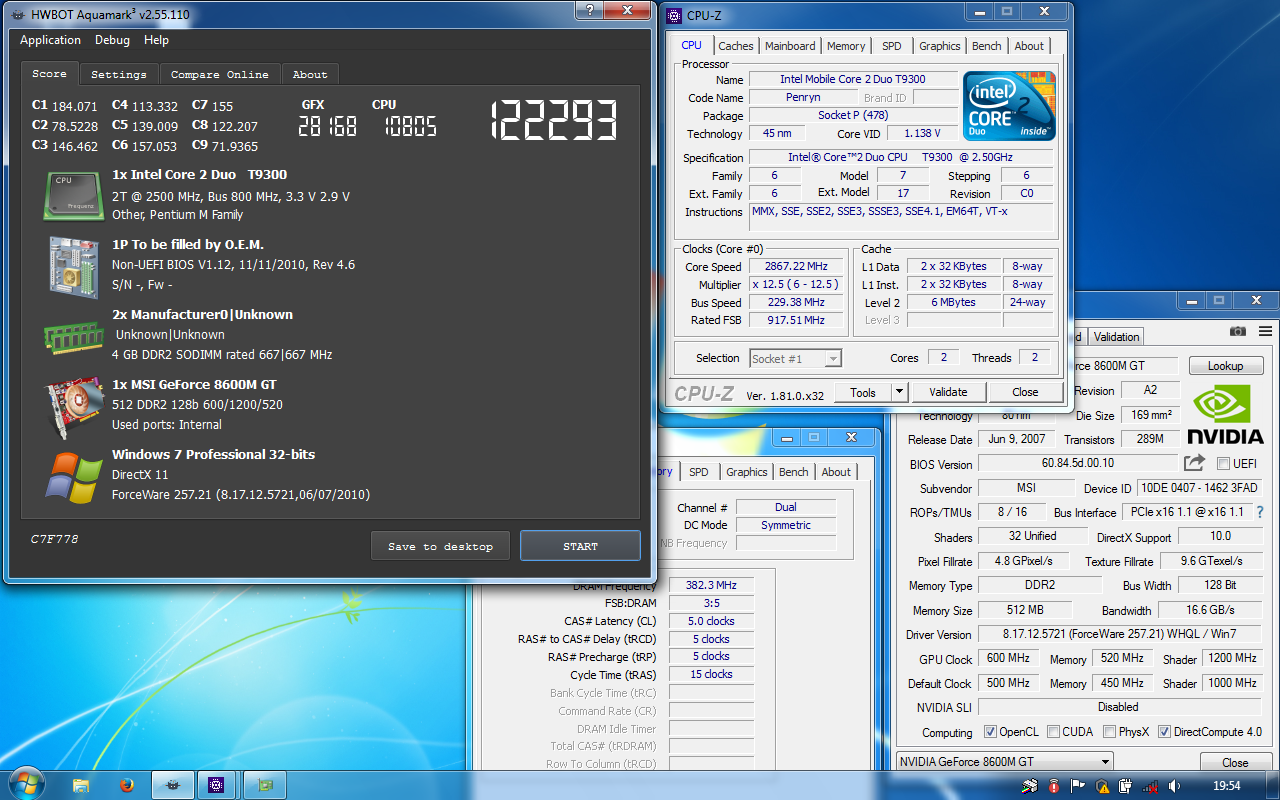Open the front CPU-Z window's Memory tab
The height and width of the screenshot is (800, 1280).
846,46
